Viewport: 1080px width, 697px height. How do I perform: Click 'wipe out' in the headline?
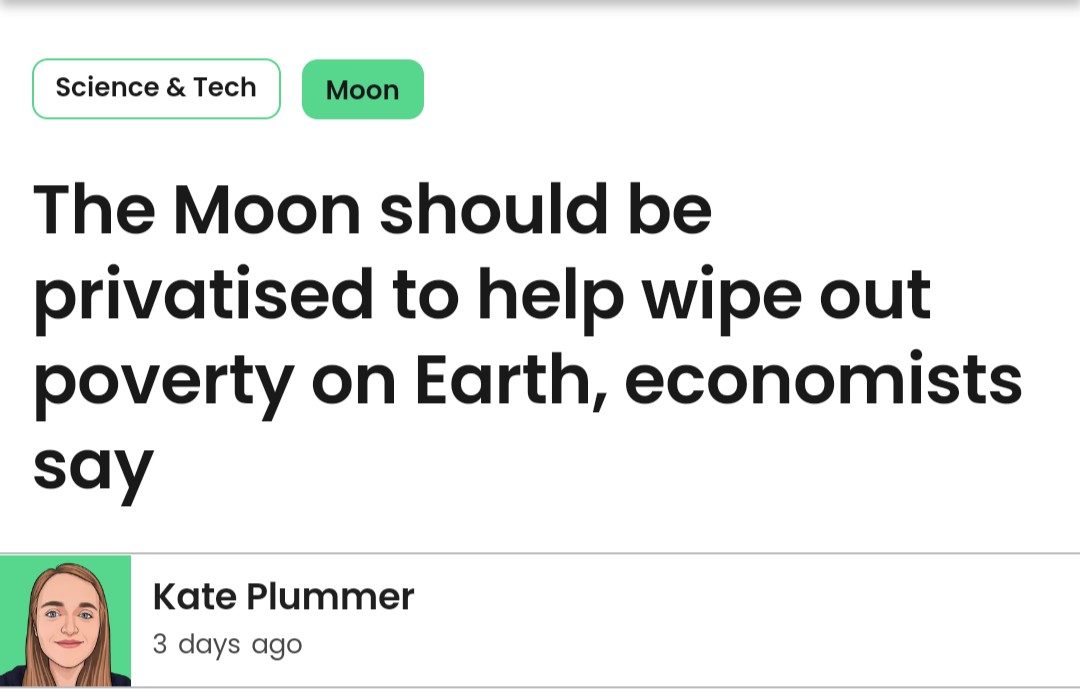pyautogui.click(x=785, y=297)
